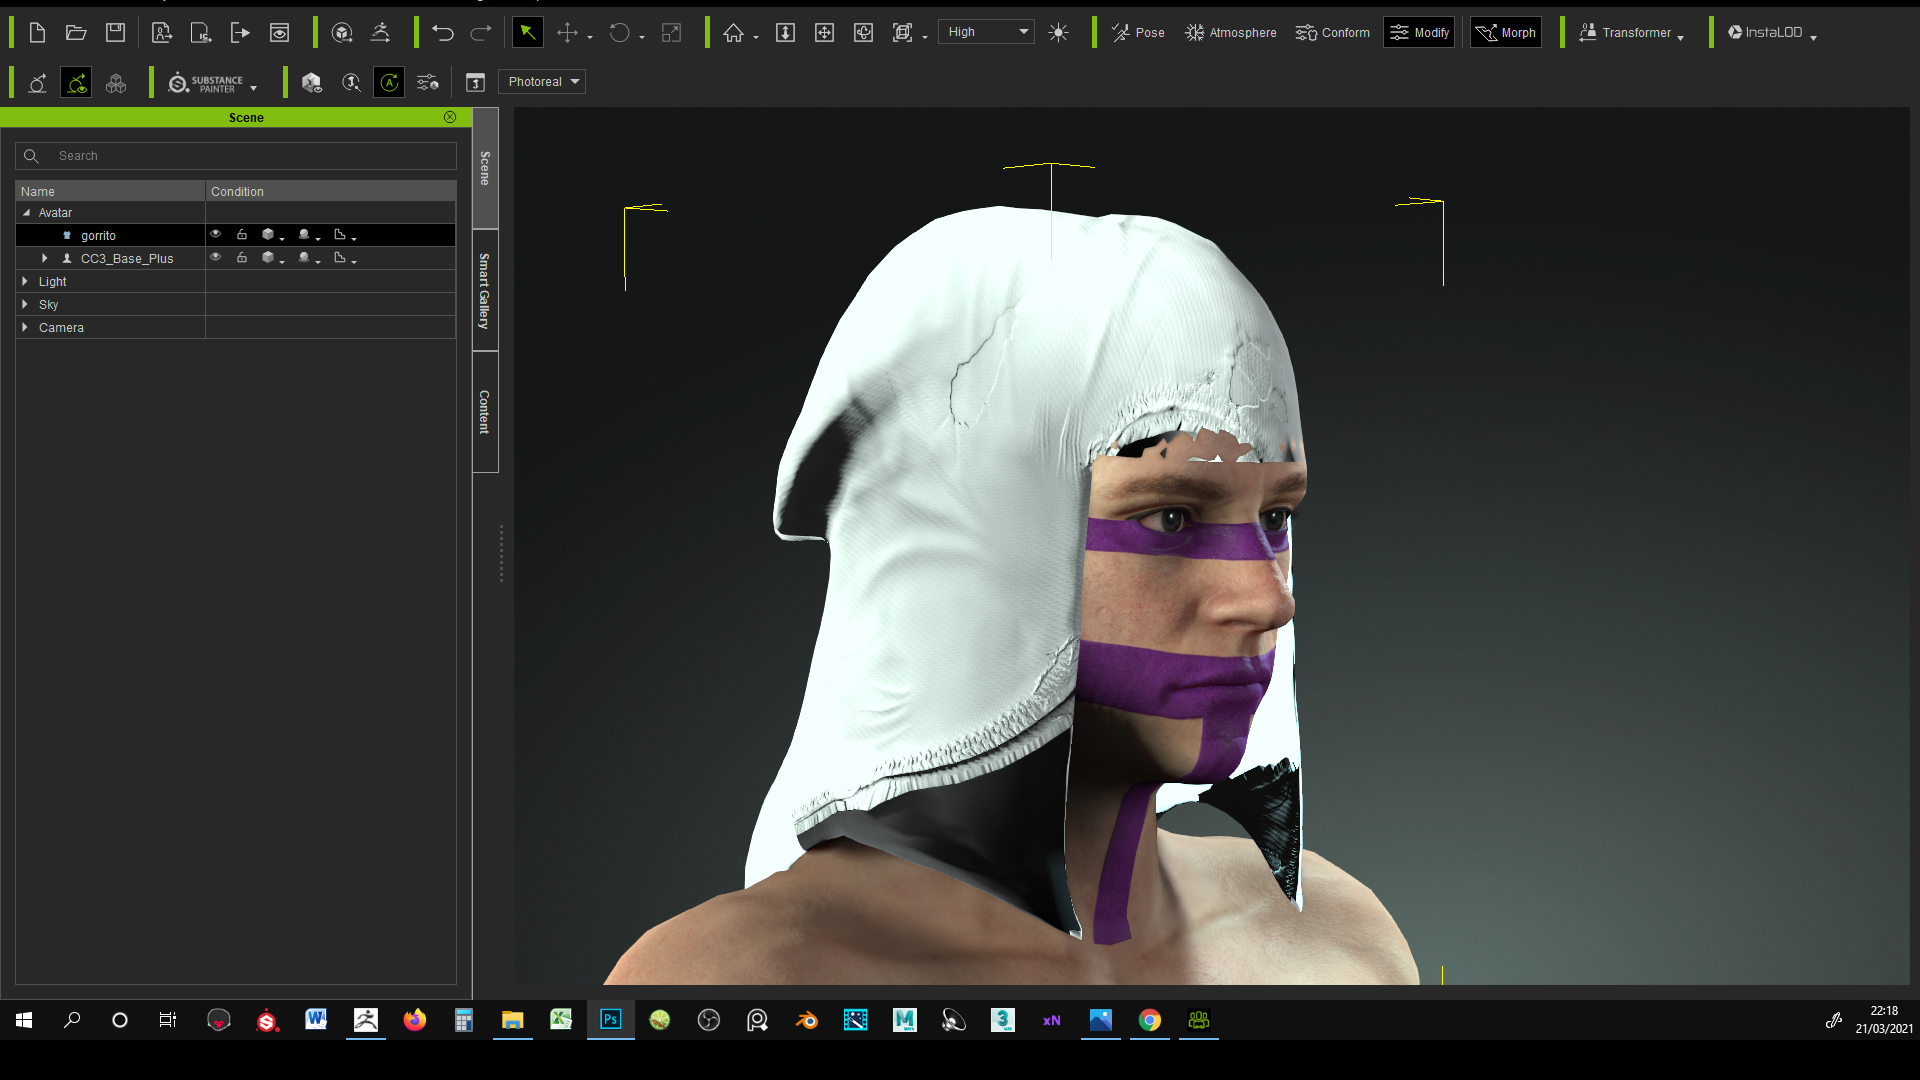Choose the Rotate tool circular arrow
The image size is (1920, 1080).
click(x=620, y=33)
